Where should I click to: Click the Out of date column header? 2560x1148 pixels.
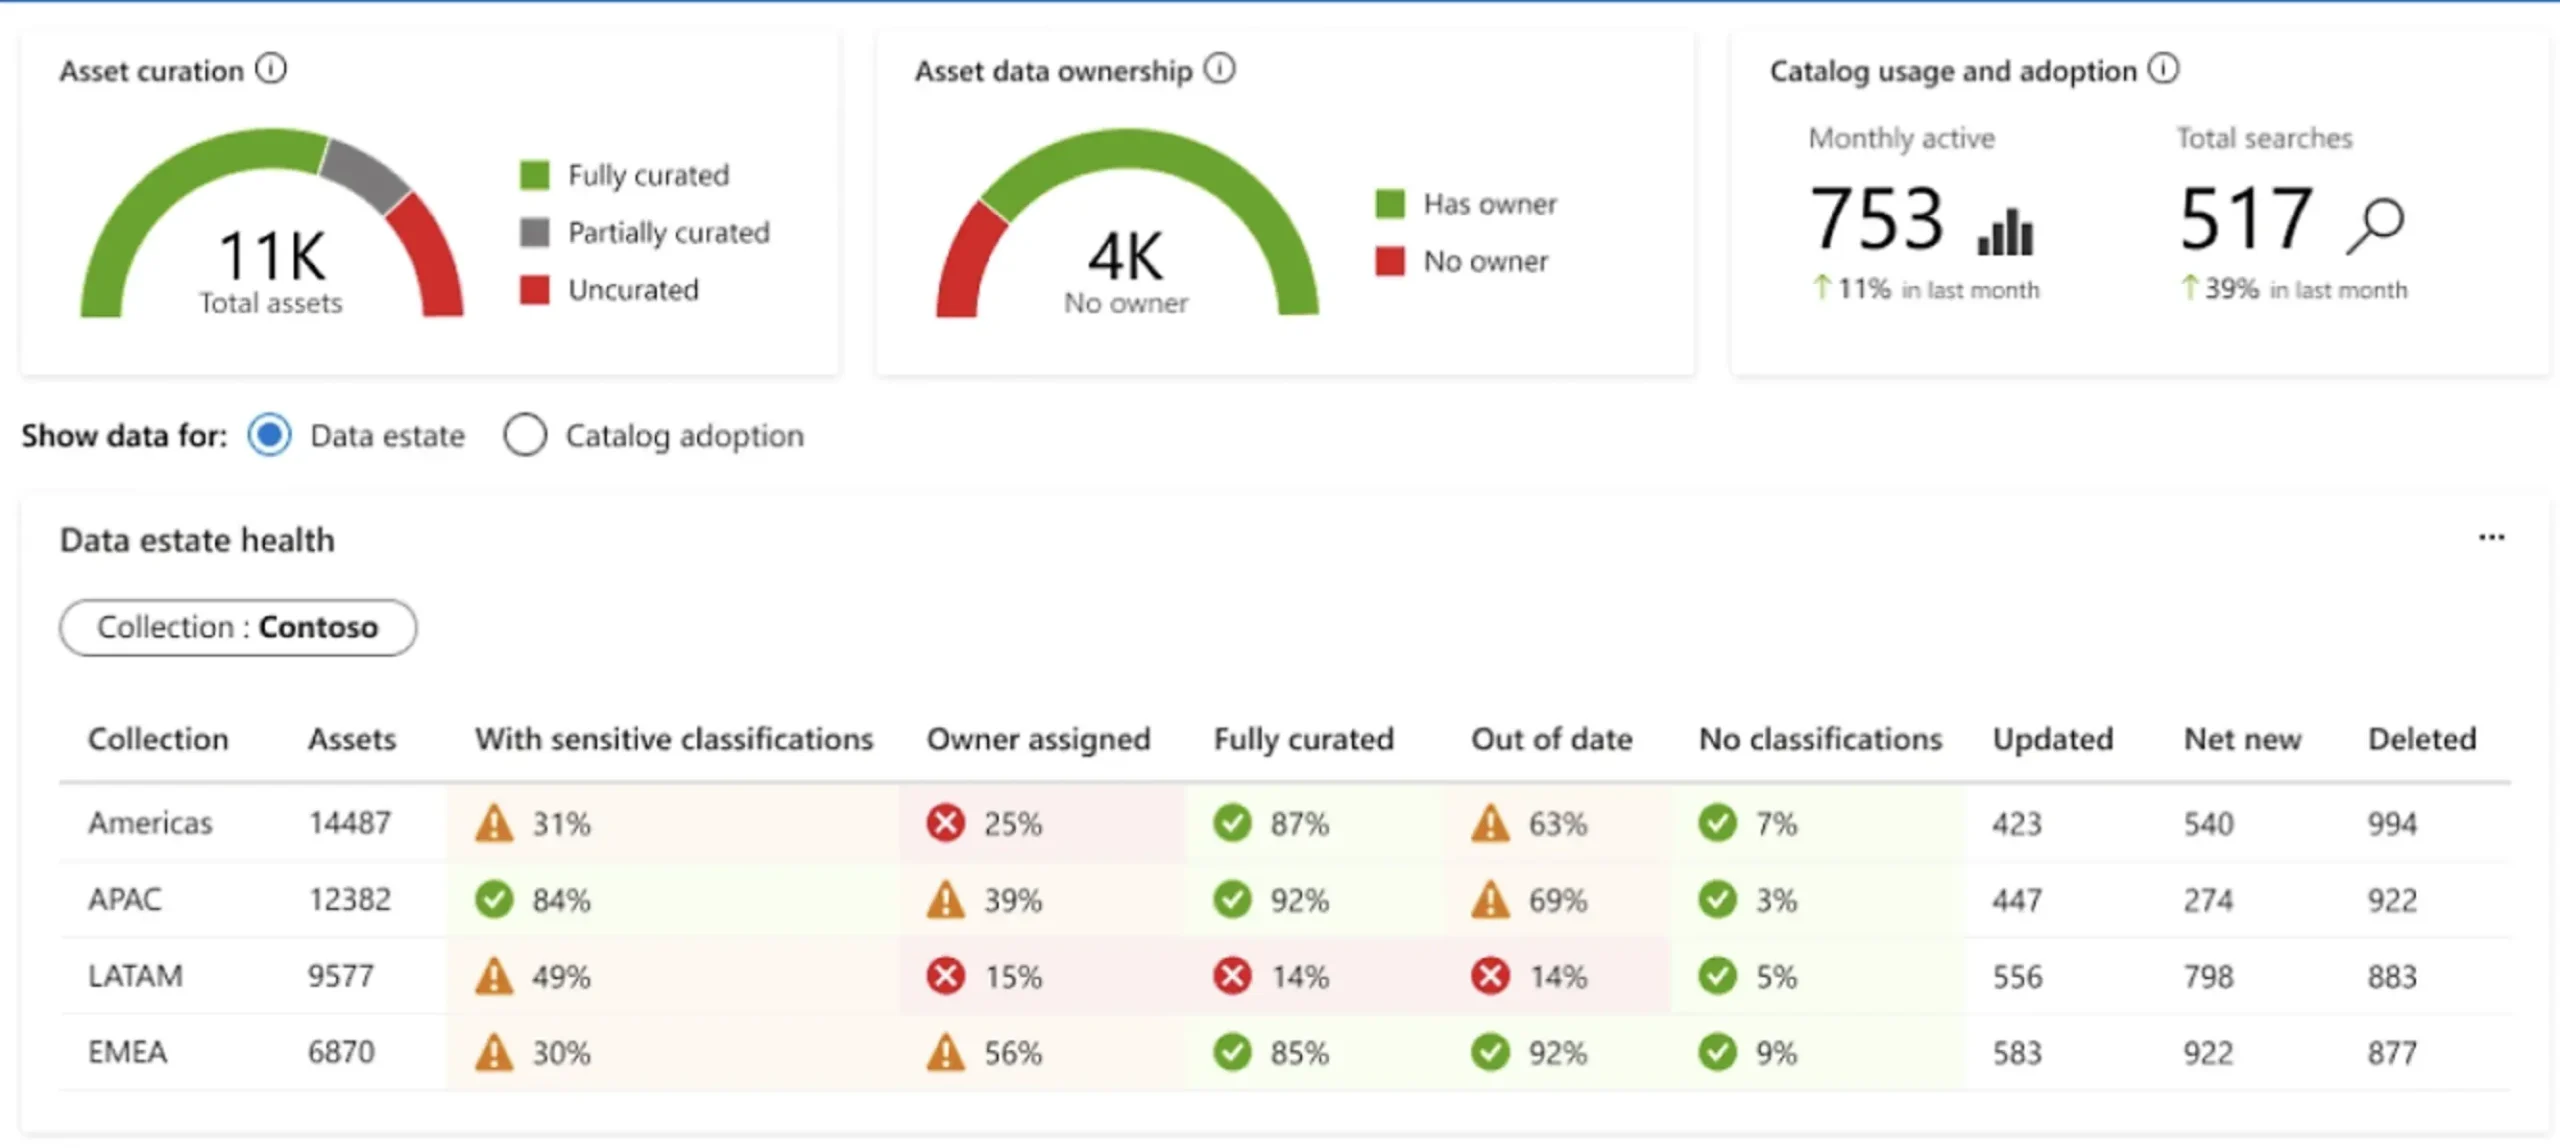[x=1551, y=739]
